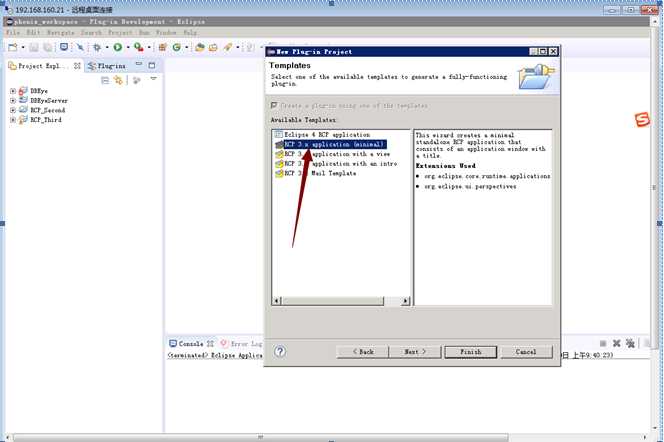Click Remove All Terminated Launches icon

click(630, 343)
